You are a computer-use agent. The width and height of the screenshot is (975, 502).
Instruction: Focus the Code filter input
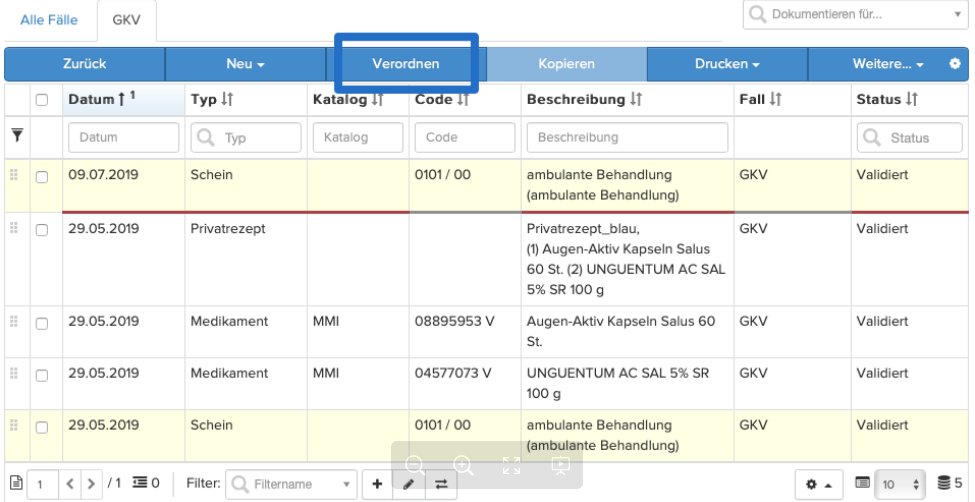tap(465, 137)
